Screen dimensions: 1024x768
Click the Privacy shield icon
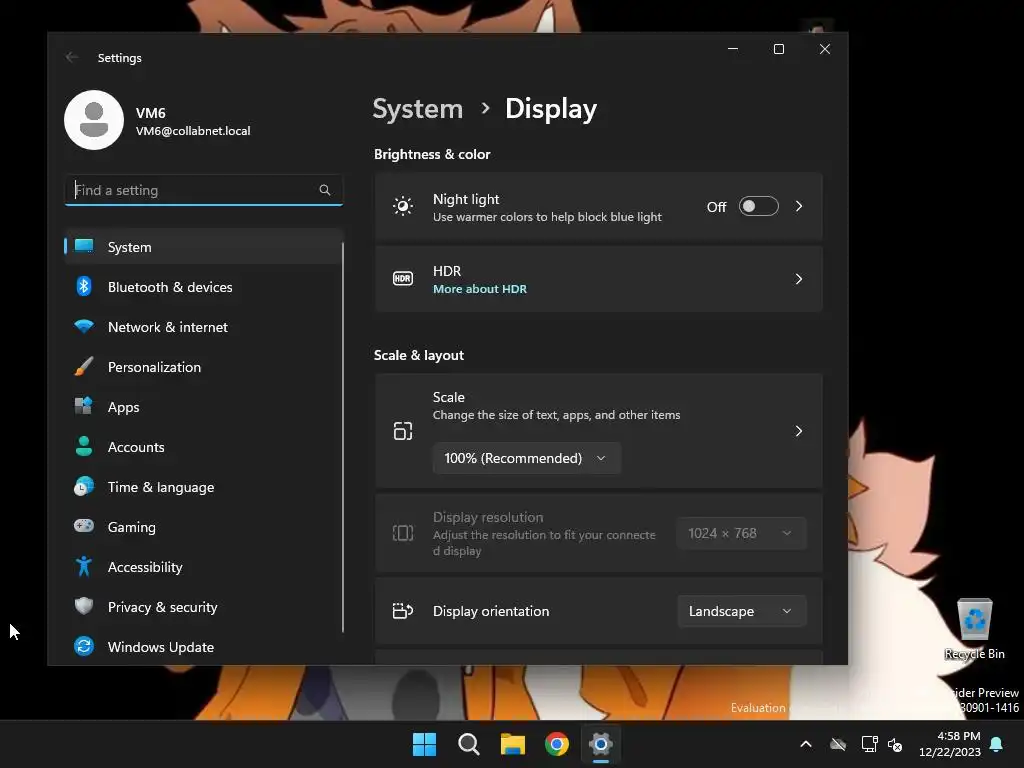(84, 606)
